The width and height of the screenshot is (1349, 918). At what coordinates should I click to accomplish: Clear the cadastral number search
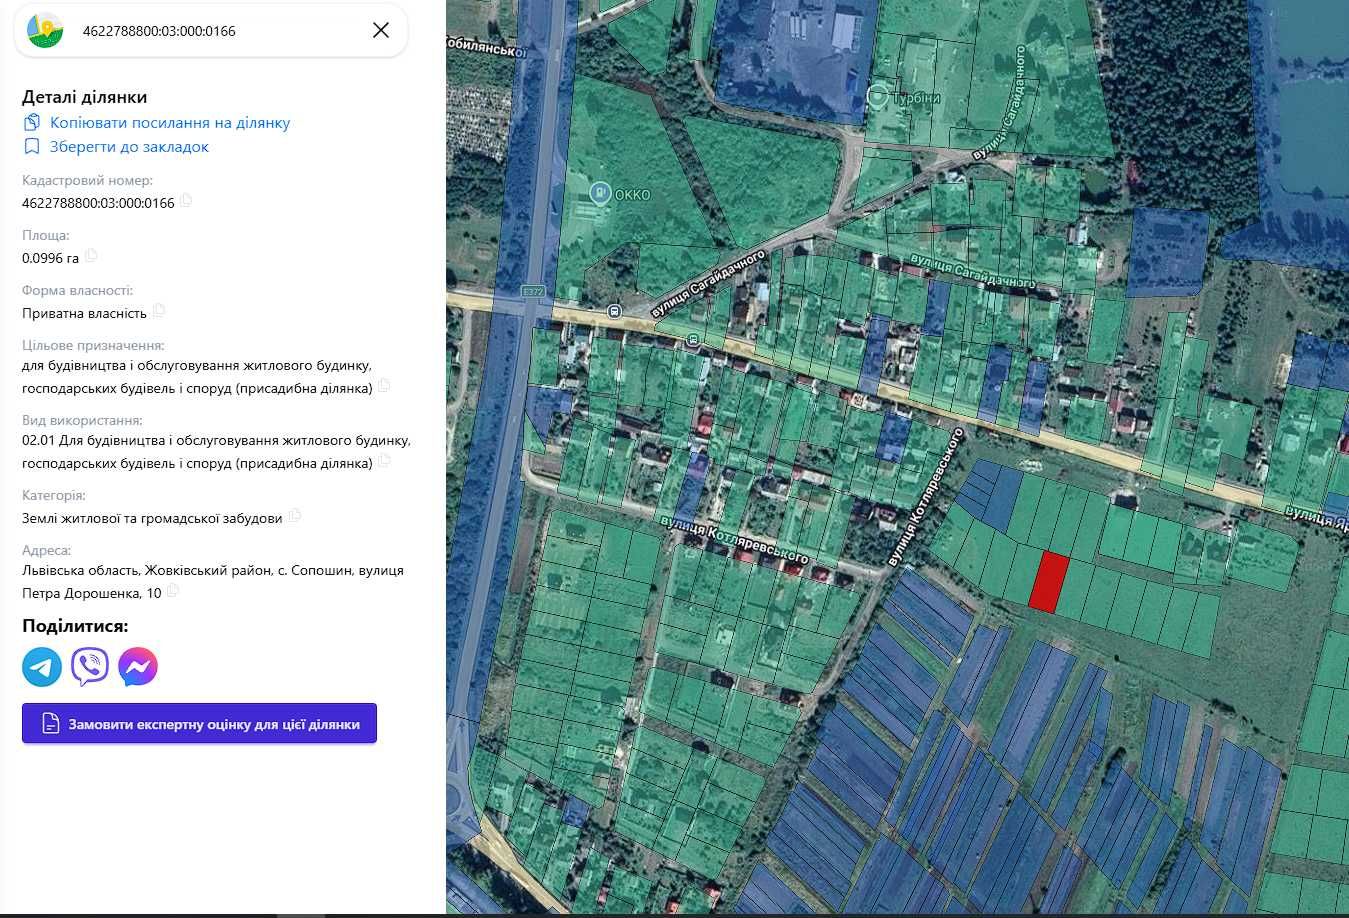tap(381, 30)
